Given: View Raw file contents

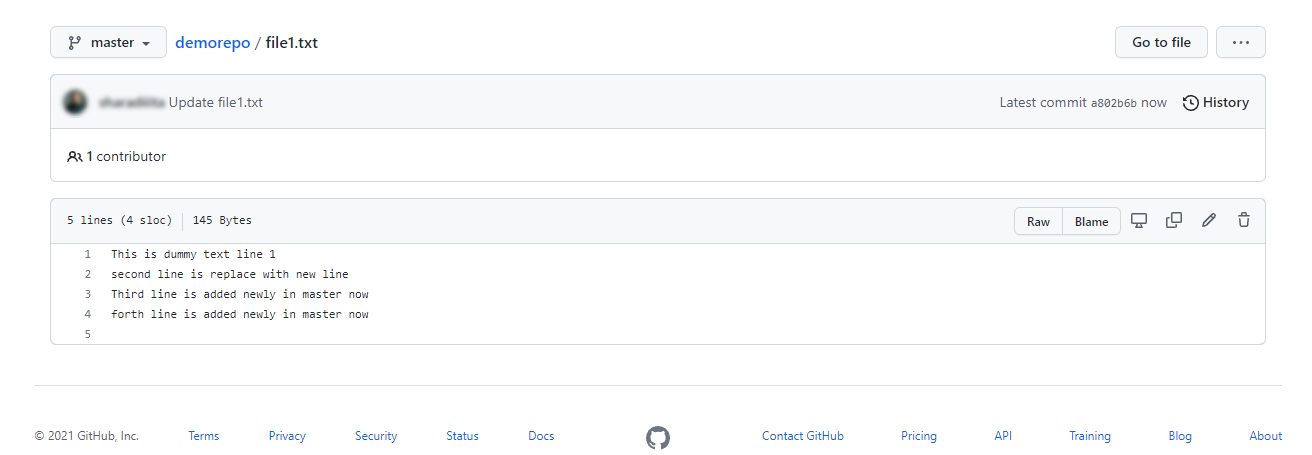Looking at the screenshot, I should point(1038,222).
